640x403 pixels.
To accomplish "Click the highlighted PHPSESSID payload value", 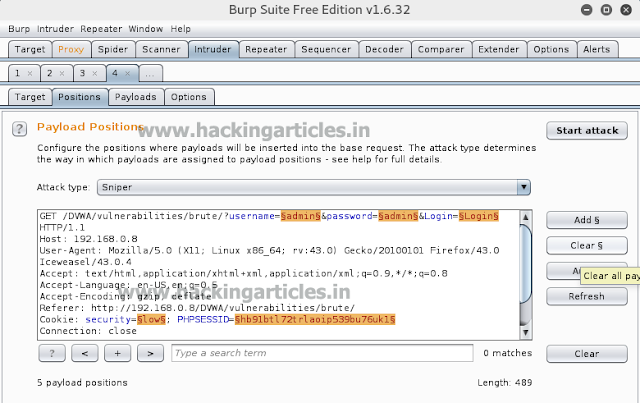I will pyautogui.click(x=315, y=319).
